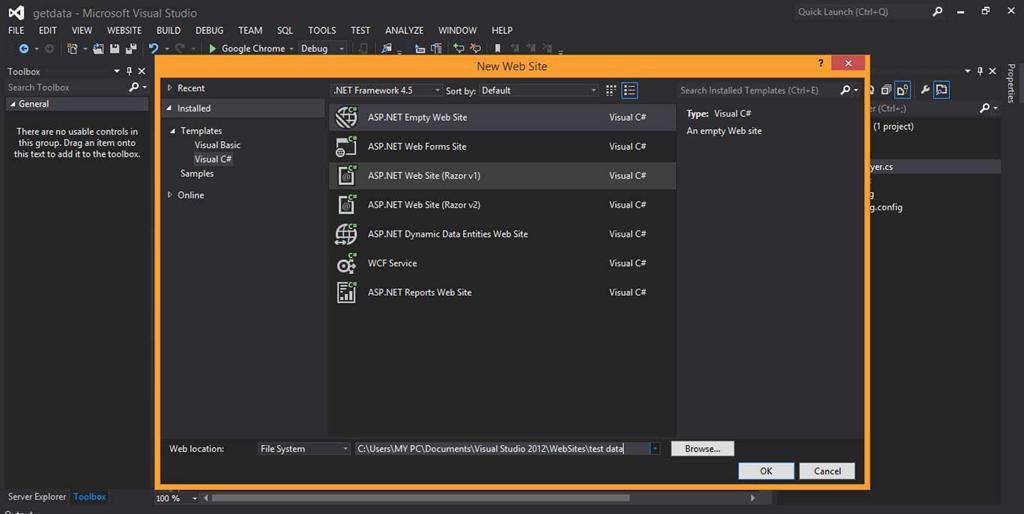Toggle Solution Explorer Preview Selected Items icon
The height and width of the screenshot is (514, 1024).
[x=941, y=89]
